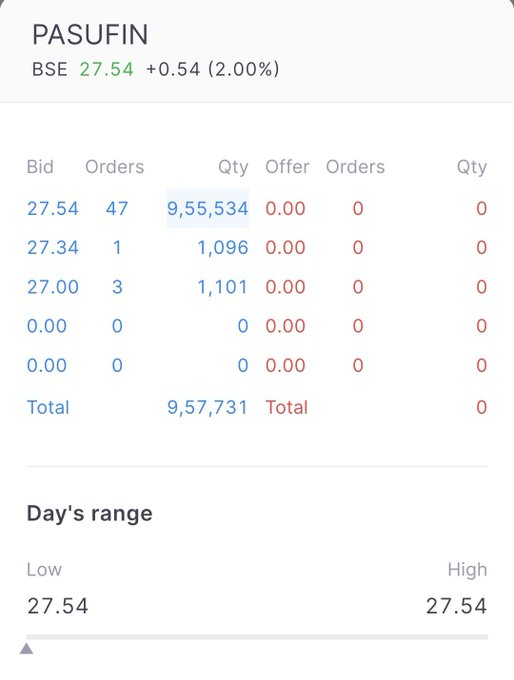Tap the PASUFIN stock title
Viewport: 514px width, 680px height.
tap(90, 35)
